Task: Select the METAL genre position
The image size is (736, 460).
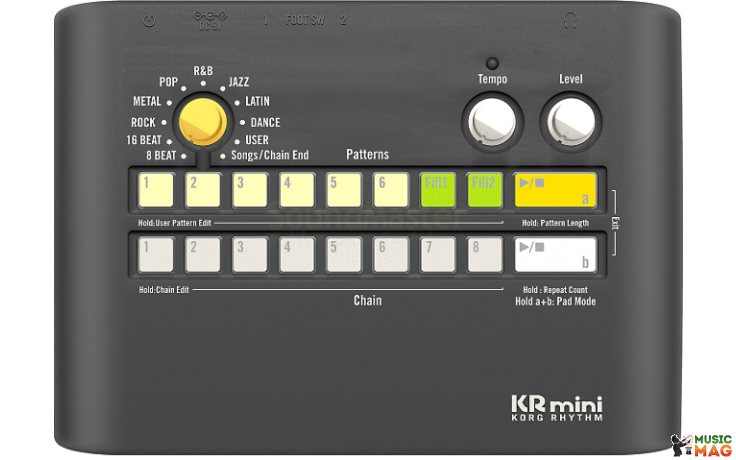Action: tap(147, 101)
